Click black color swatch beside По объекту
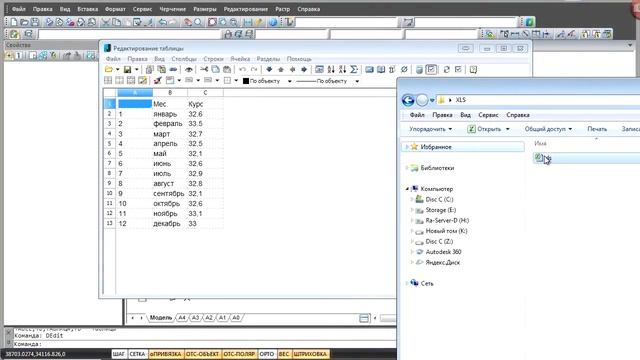This screenshot has width=640, height=360. 246,81
